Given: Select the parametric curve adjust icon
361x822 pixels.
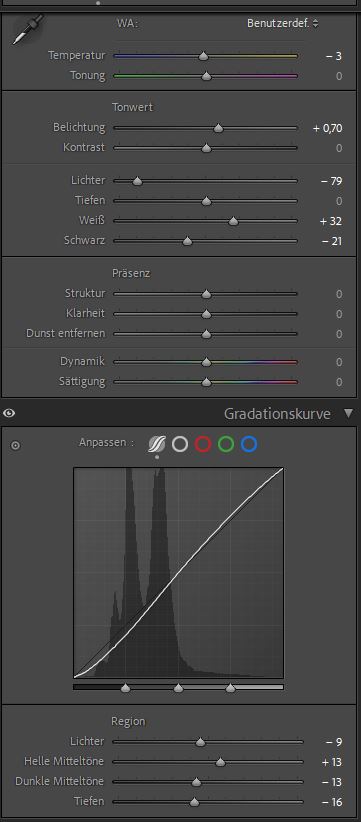Looking at the screenshot, I should [157, 444].
